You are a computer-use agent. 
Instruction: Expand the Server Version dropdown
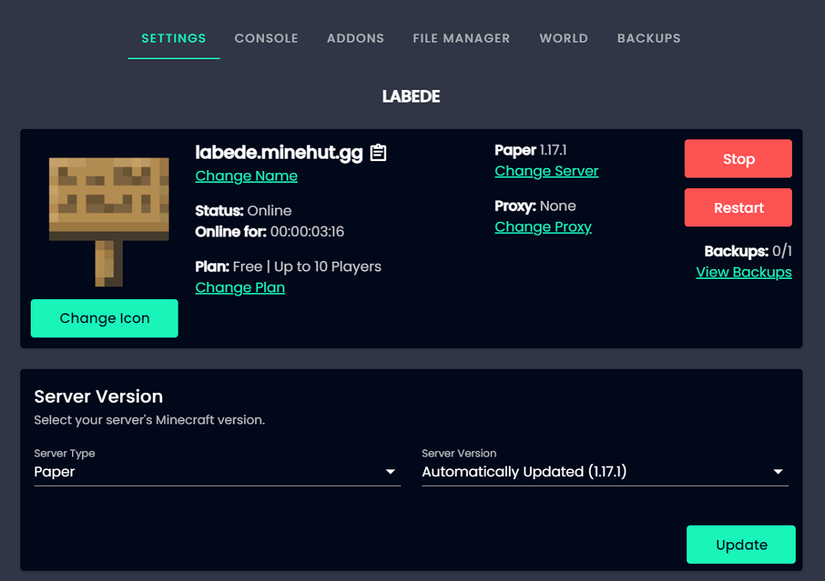click(x=605, y=471)
